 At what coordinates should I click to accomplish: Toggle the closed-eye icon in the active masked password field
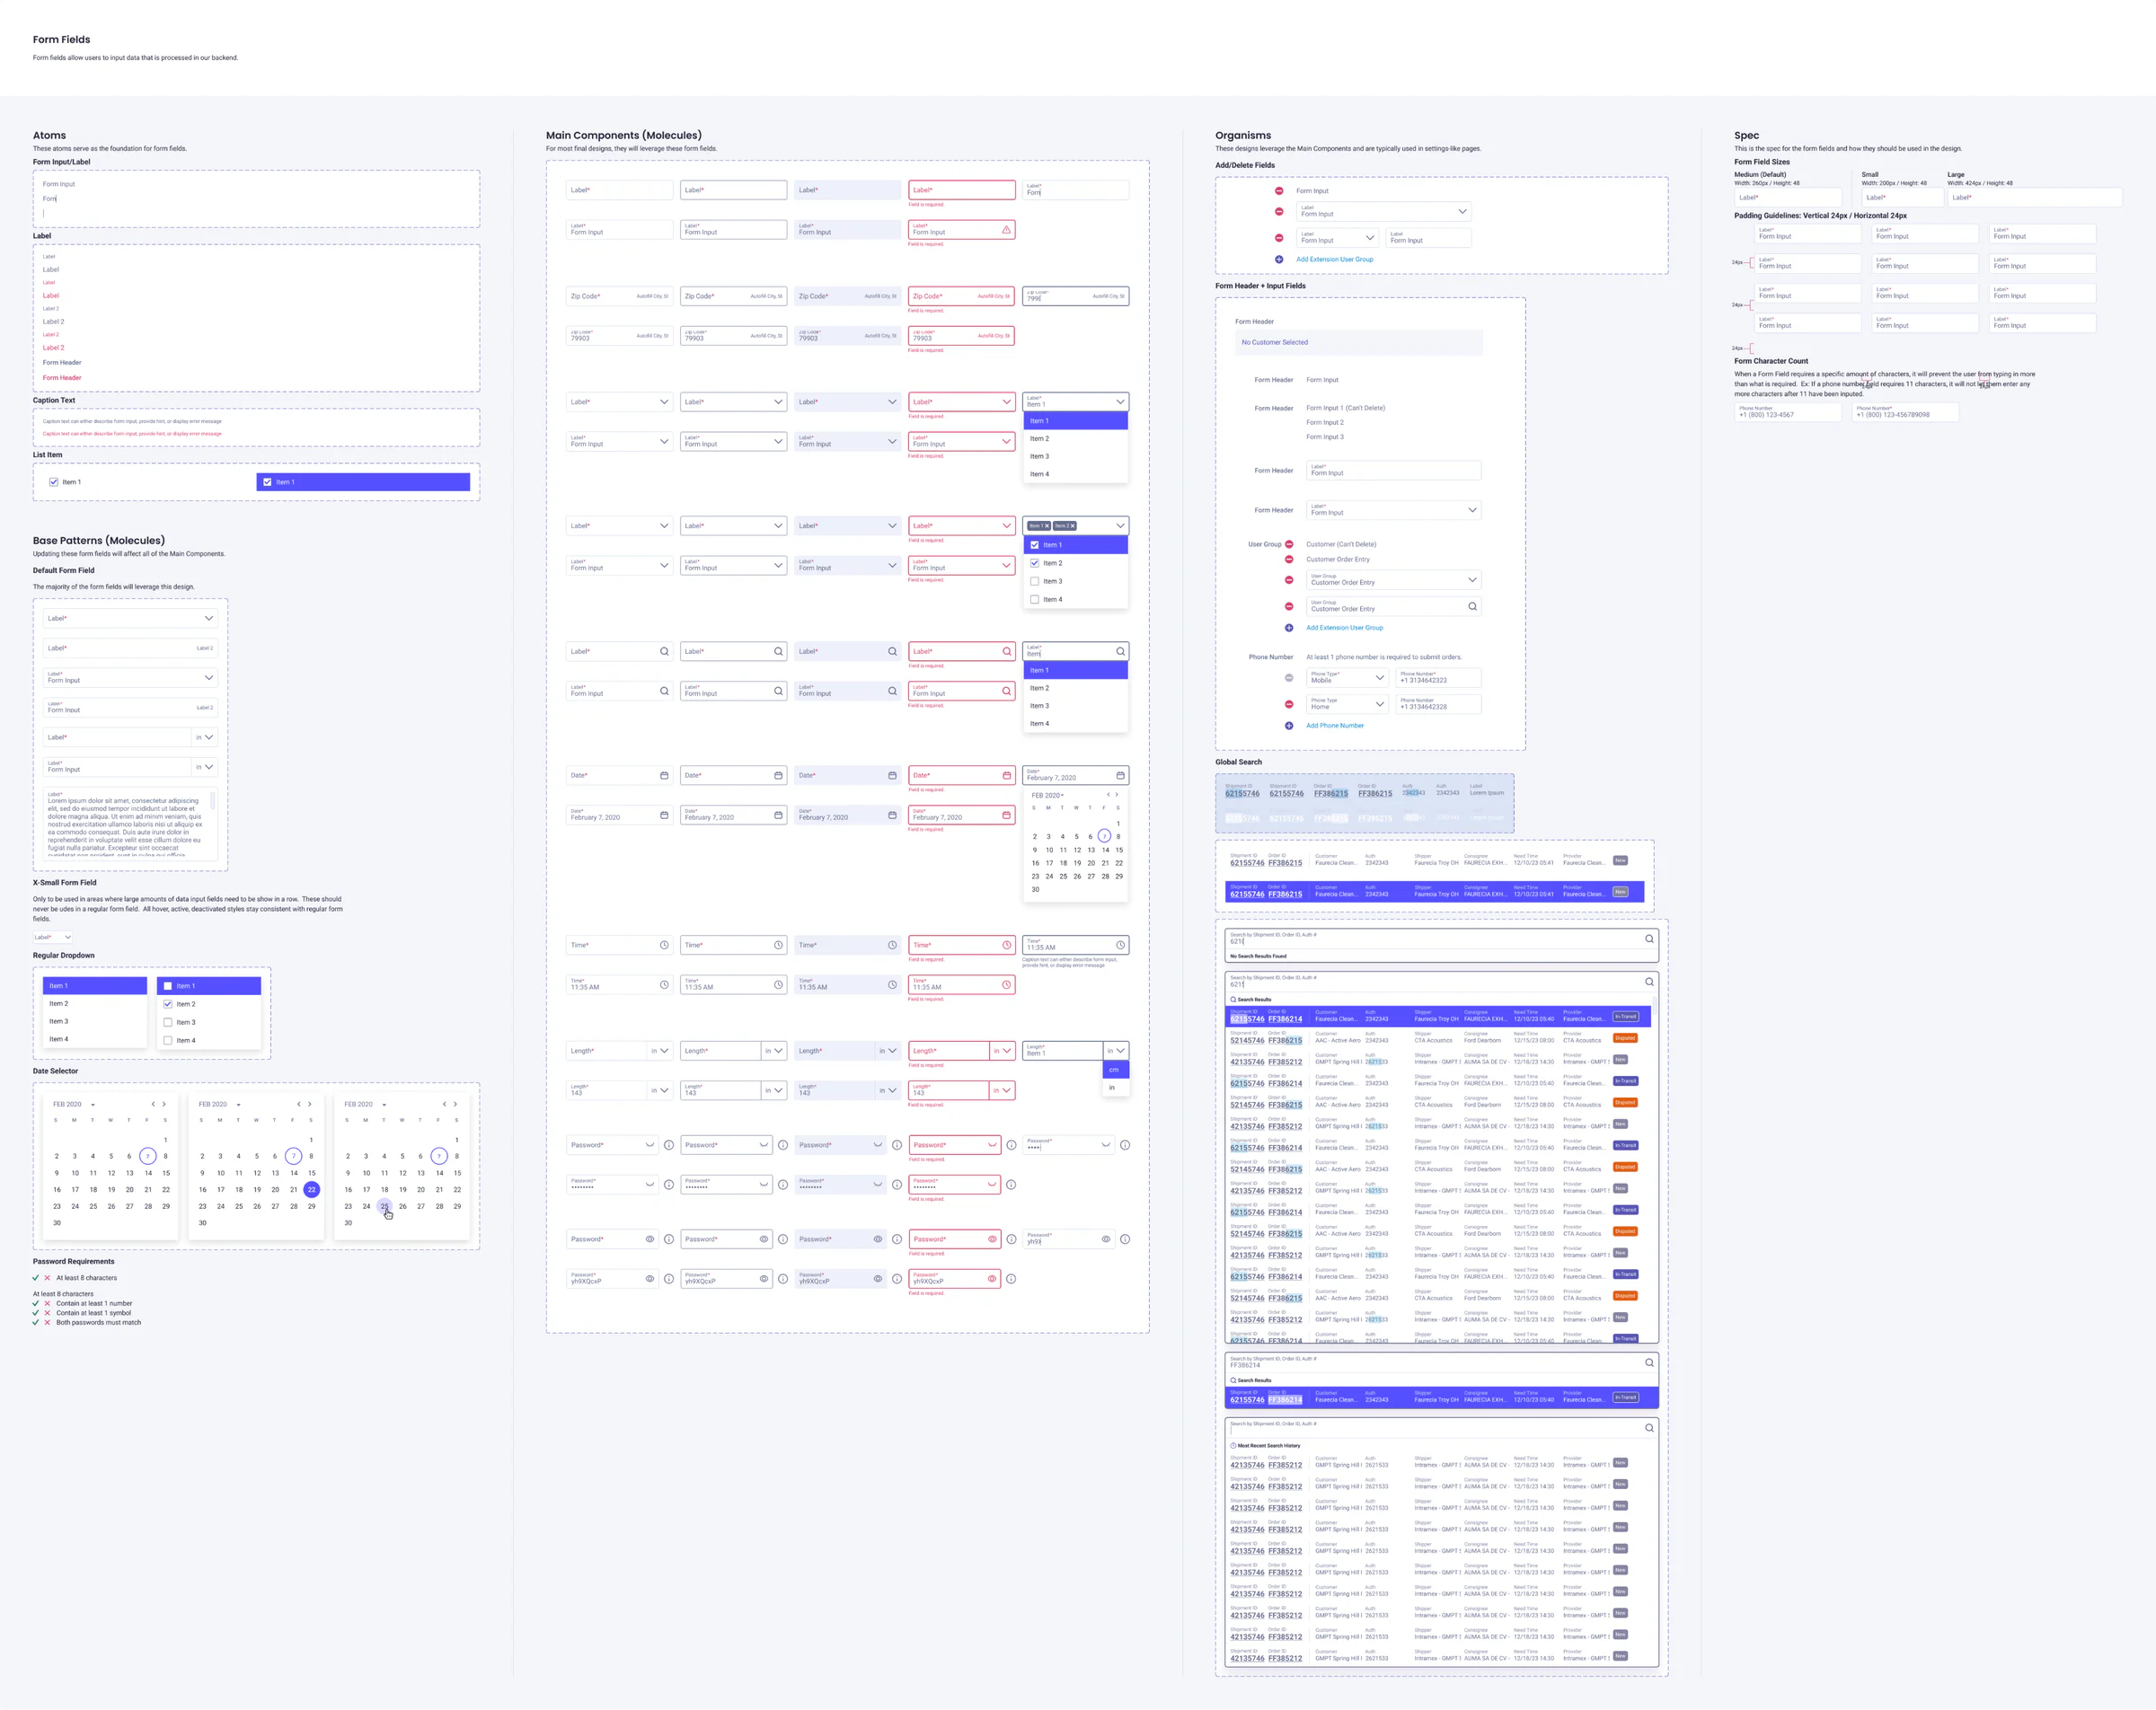click(1106, 1145)
